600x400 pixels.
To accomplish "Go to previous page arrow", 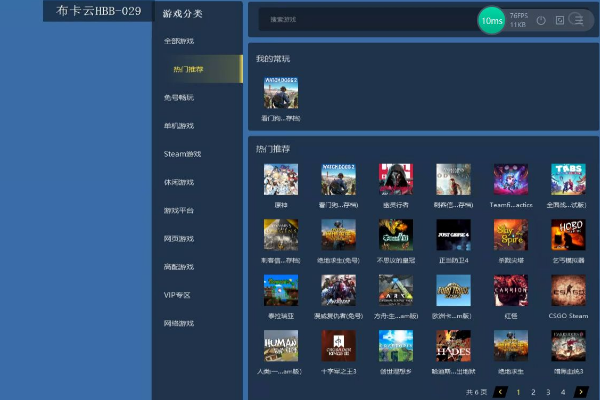I will click(x=500, y=392).
